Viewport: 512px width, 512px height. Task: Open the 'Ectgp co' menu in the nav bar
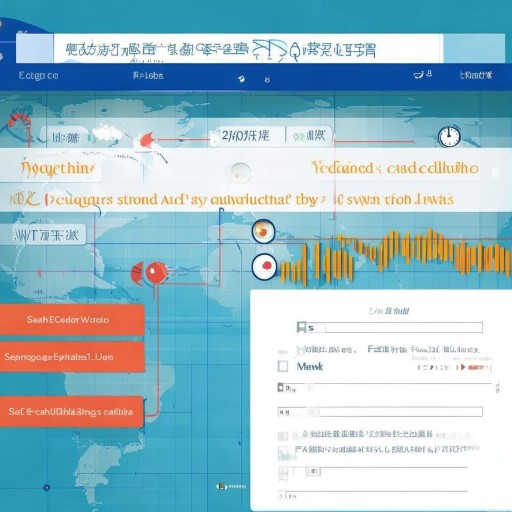pos(38,76)
